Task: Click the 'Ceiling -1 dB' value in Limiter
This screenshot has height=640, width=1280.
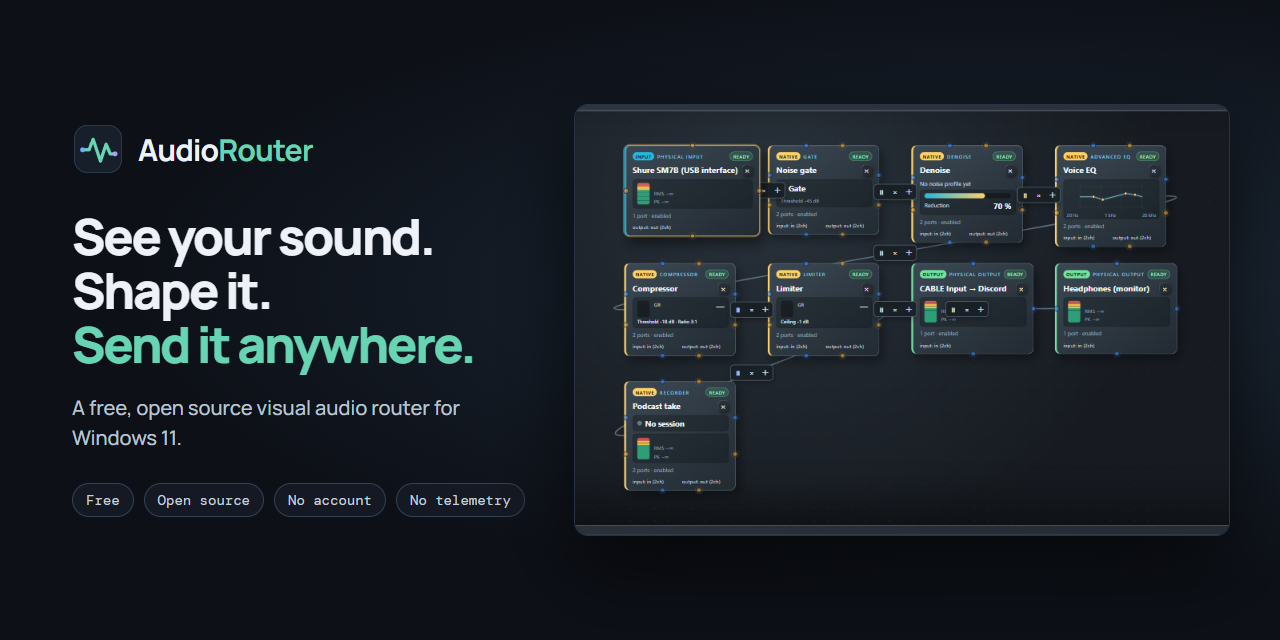Action: tap(795, 322)
